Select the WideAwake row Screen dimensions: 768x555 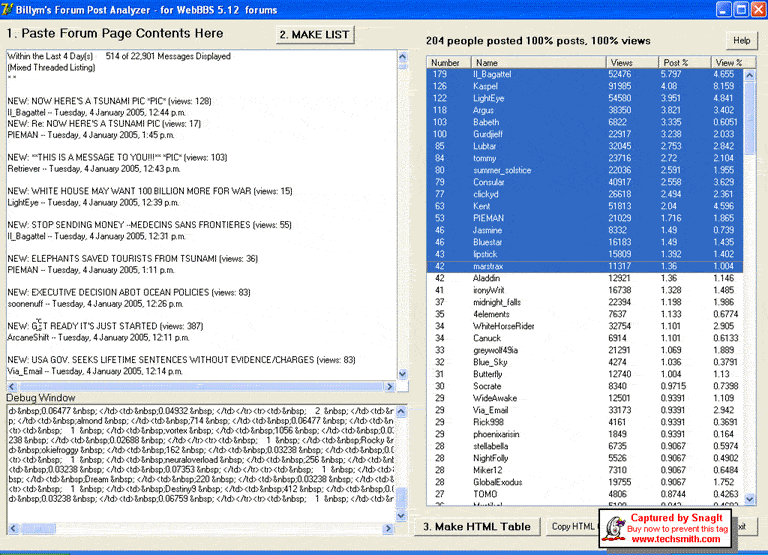[585, 398]
